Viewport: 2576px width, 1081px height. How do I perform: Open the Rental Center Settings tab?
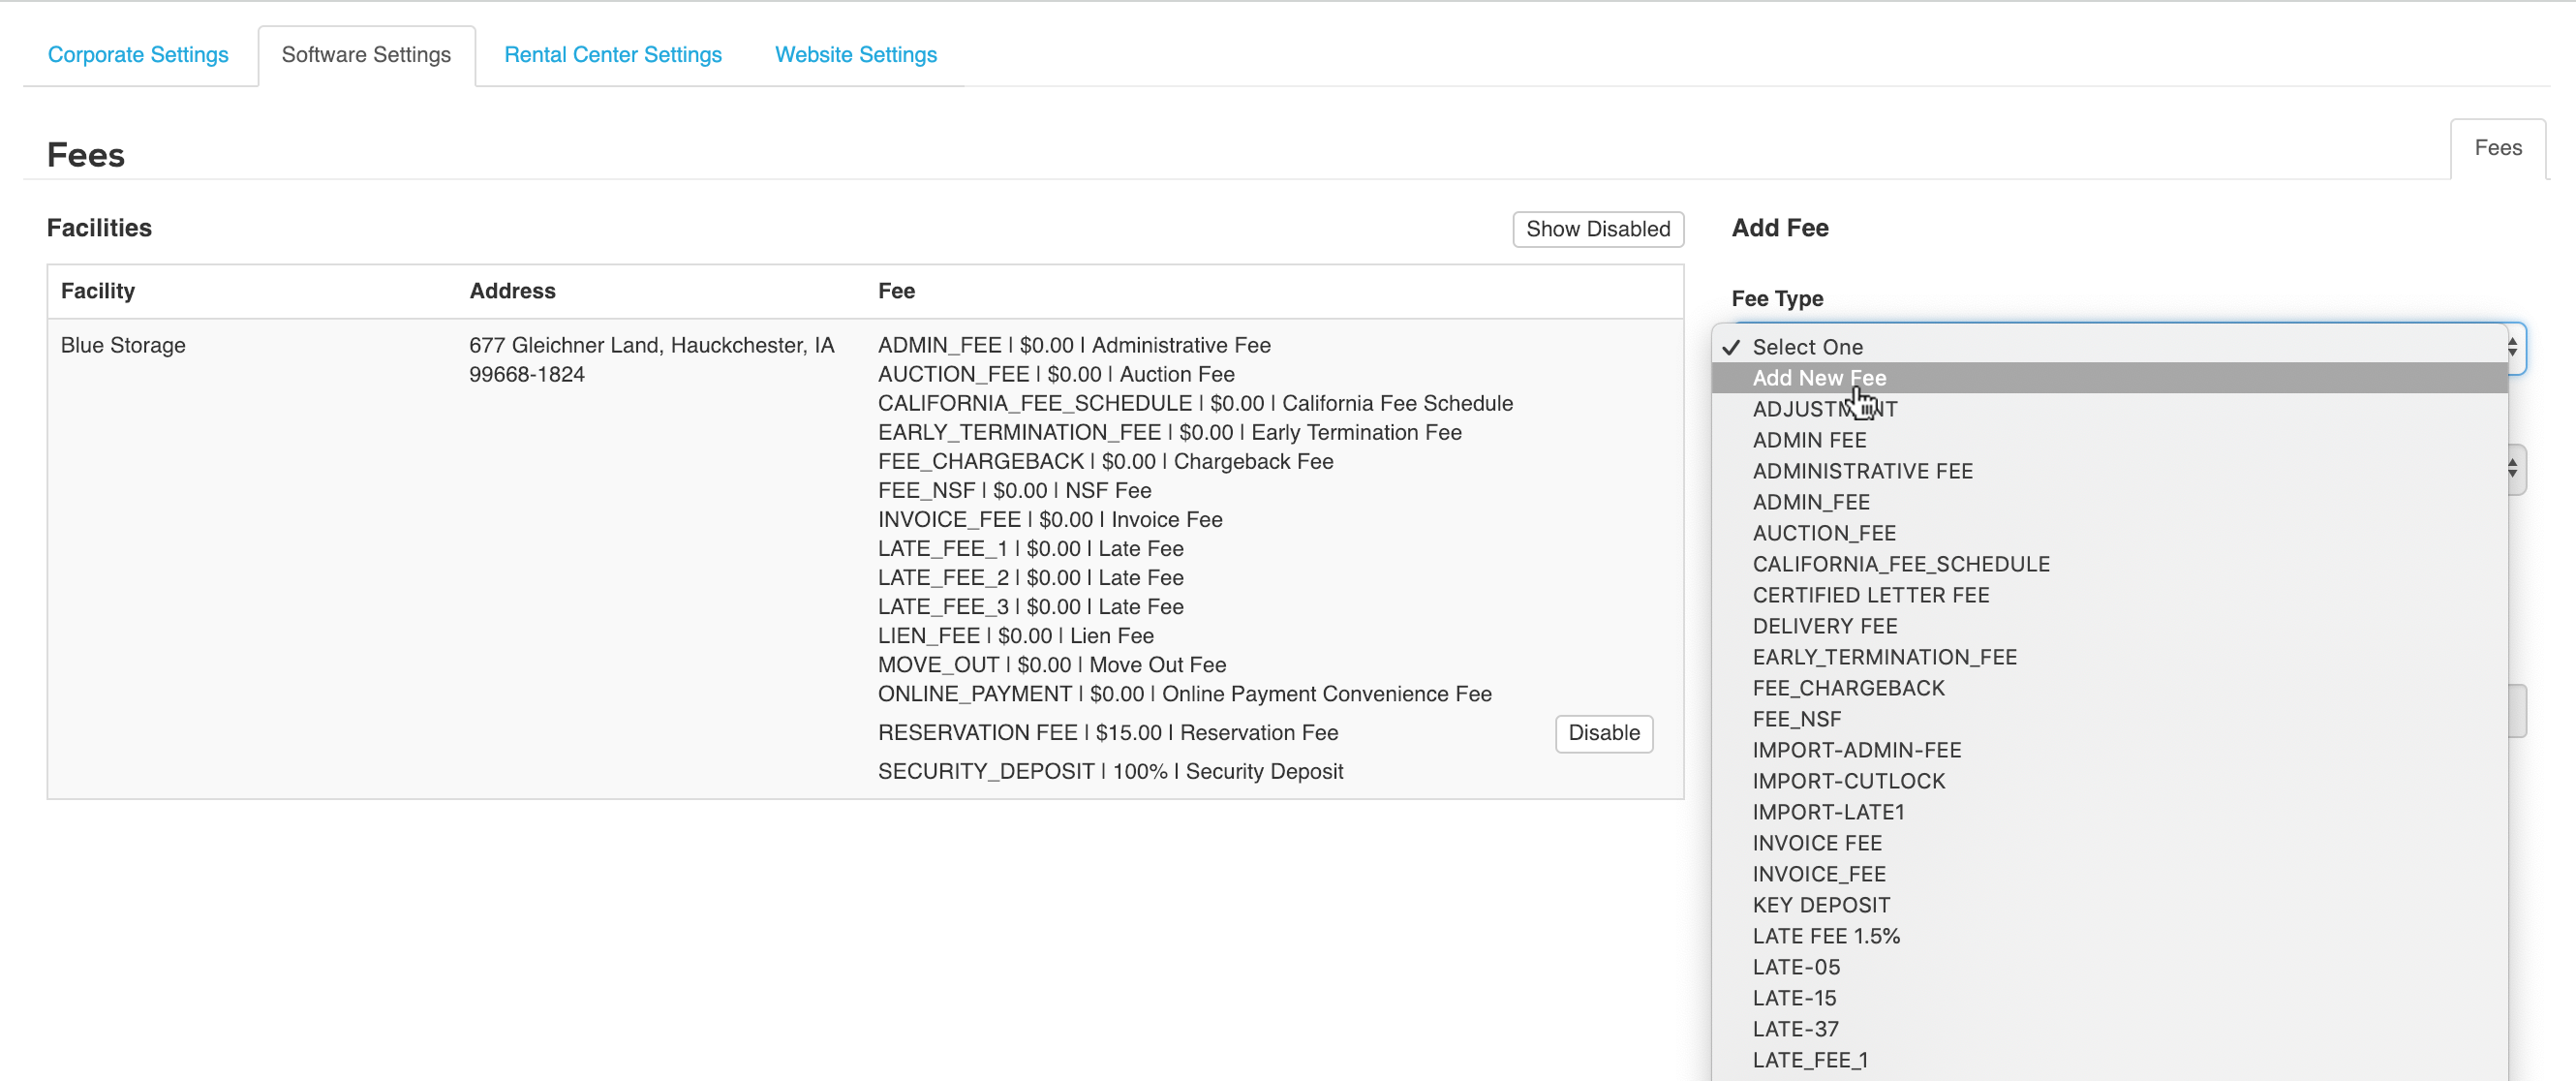pos(612,54)
